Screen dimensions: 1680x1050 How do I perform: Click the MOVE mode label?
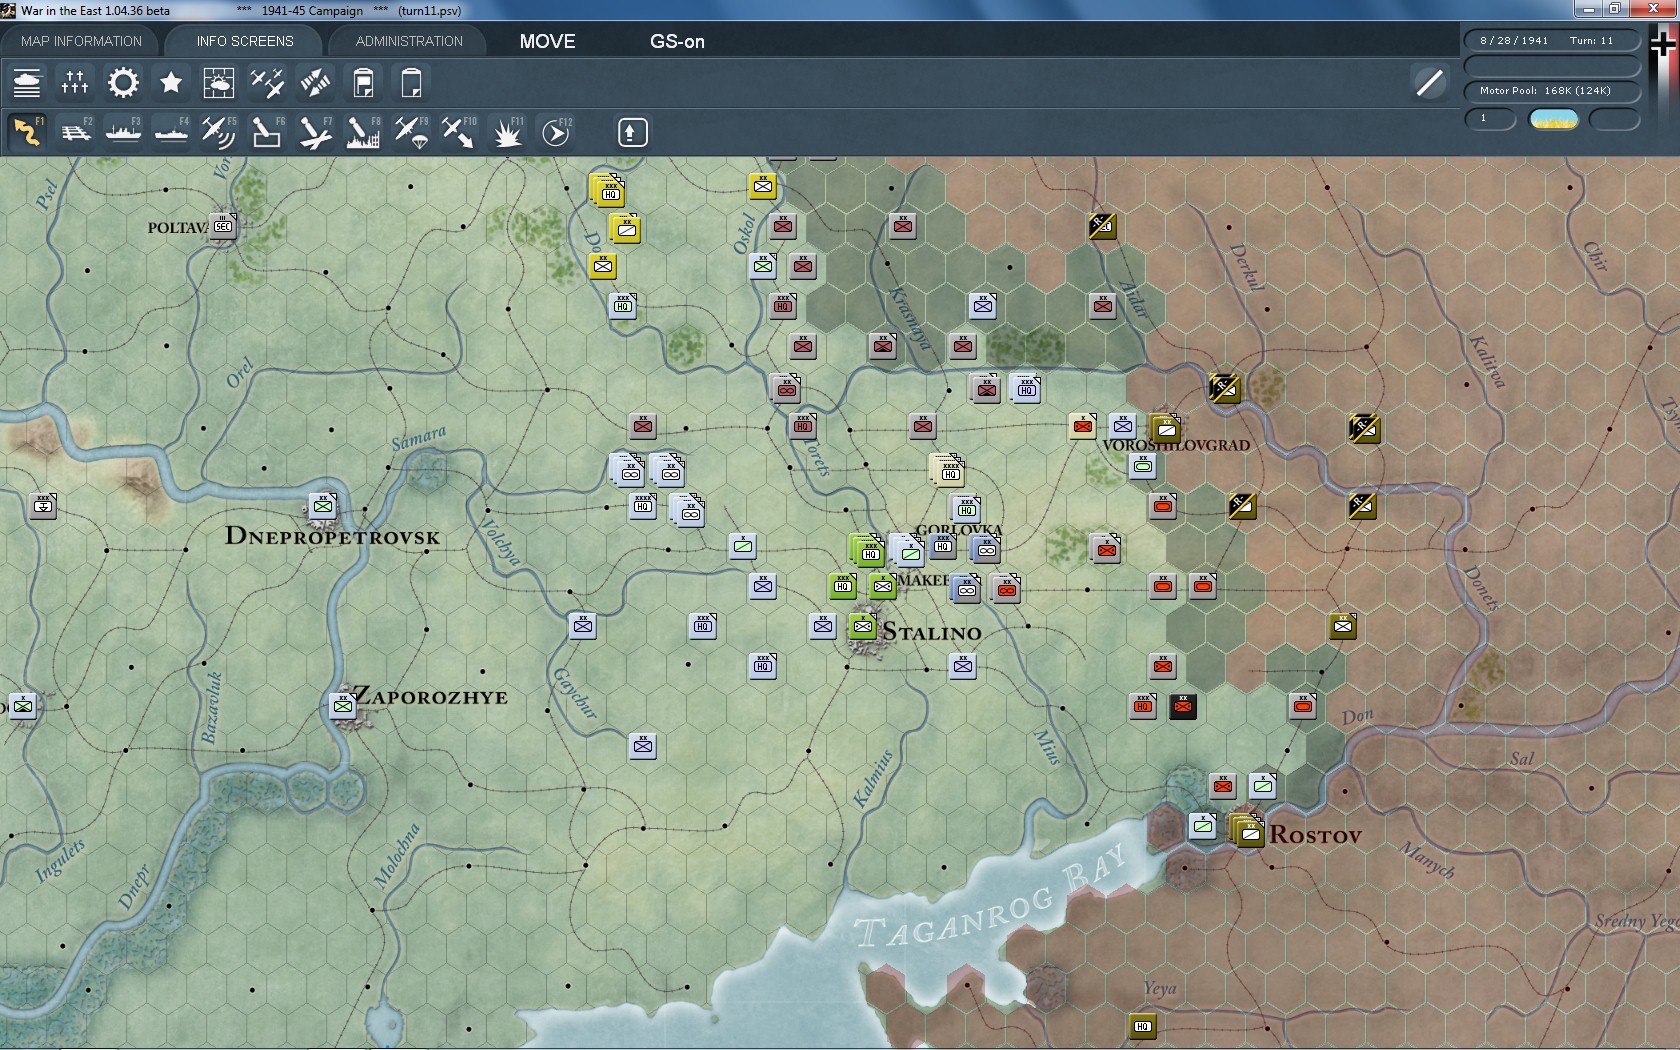(547, 41)
